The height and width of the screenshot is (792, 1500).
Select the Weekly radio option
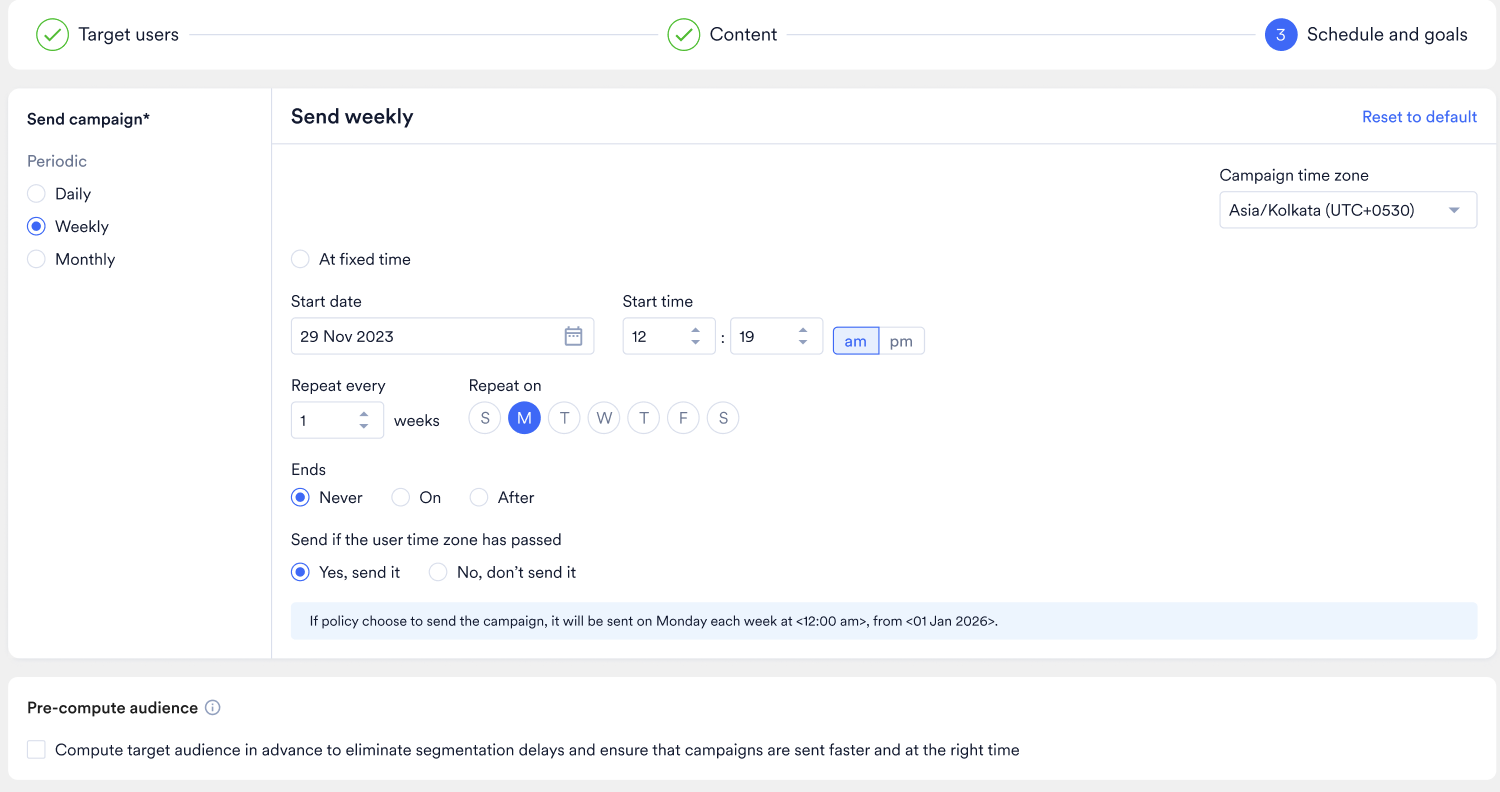point(36,227)
